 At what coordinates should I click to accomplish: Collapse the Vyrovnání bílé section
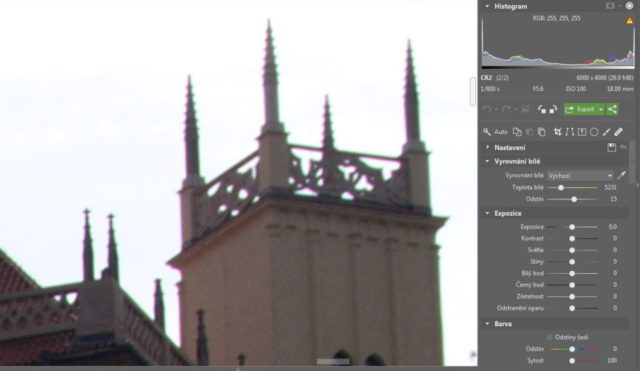(x=487, y=161)
